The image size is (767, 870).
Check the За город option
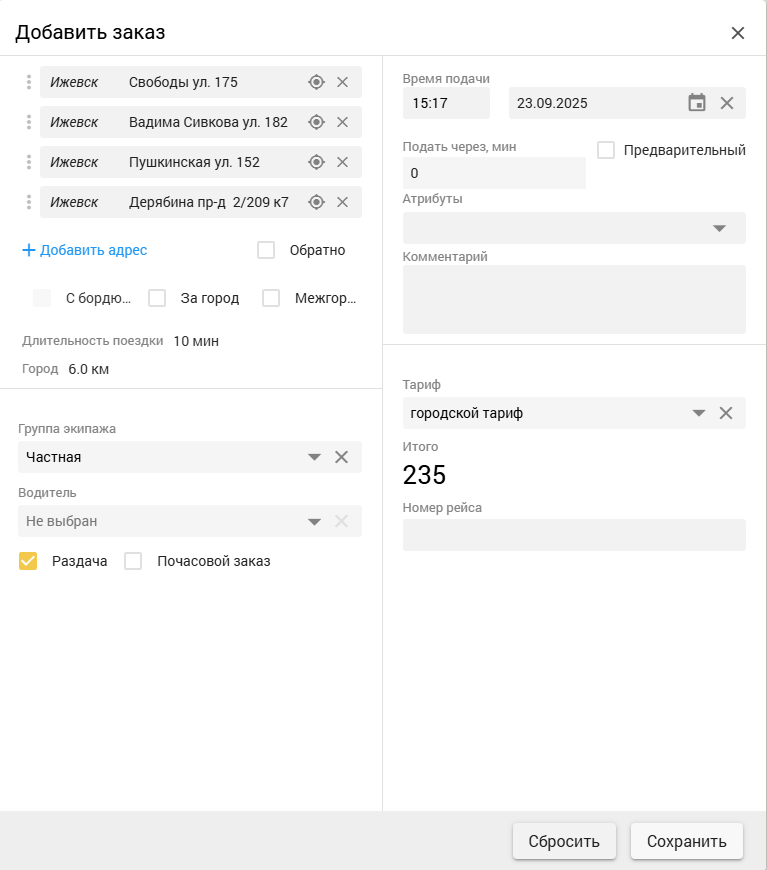(157, 298)
